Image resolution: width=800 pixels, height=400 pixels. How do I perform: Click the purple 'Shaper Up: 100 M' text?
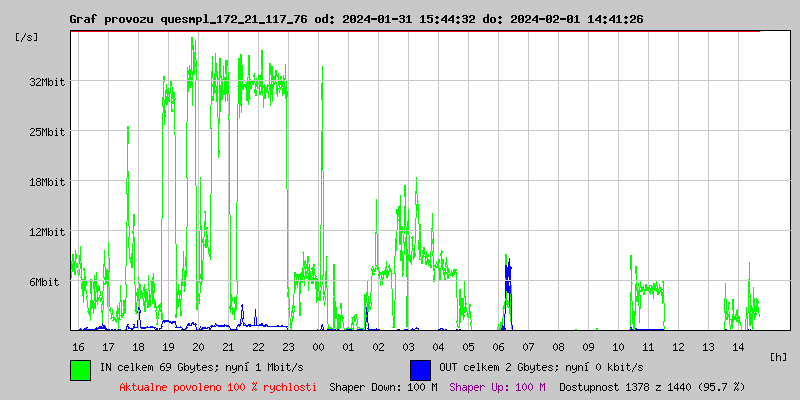(x=497, y=387)
